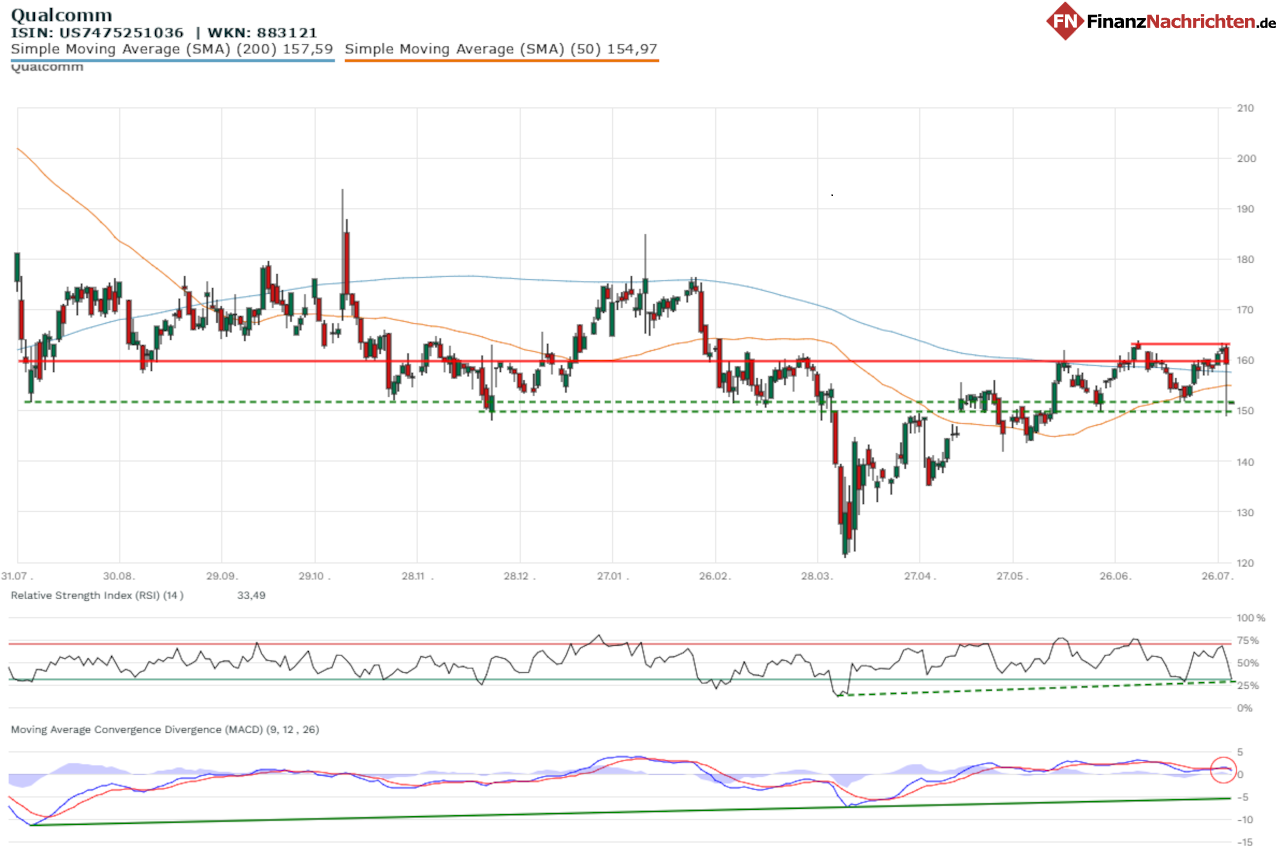Click the 170 price axis label
The height and width of the screenshot is (850, 1280).
tap(1246, 310)
